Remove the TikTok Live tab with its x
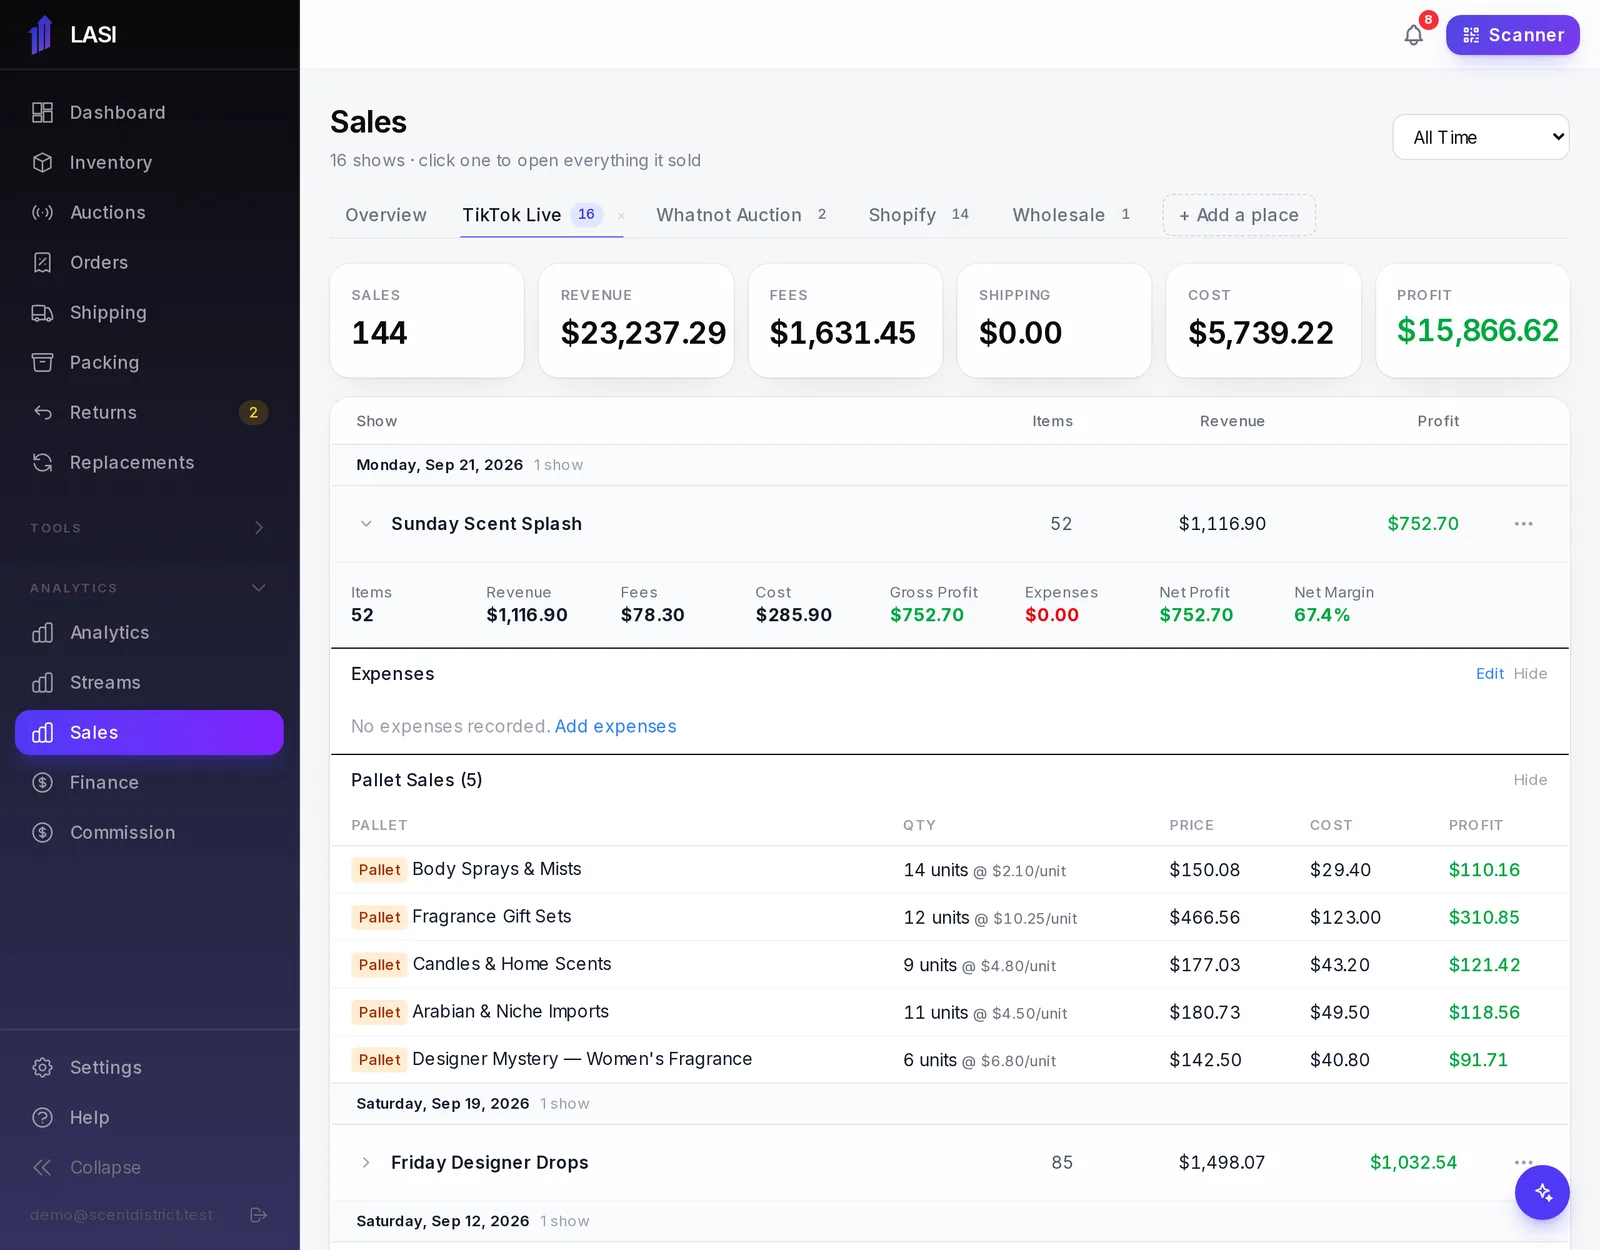 tap(621, 215)
